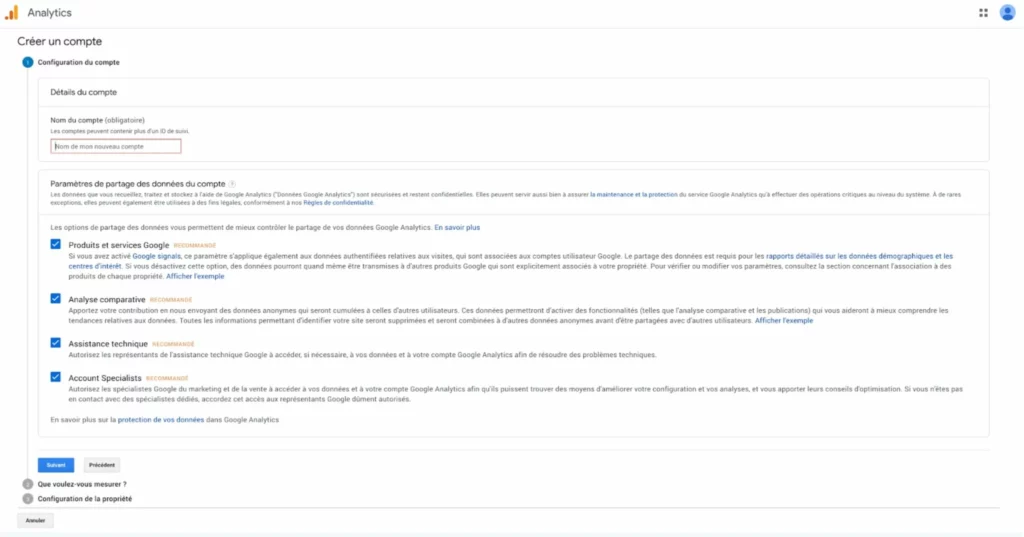Open the 'En savoir plus' link
This screenshot has height=537, width=1024.
click(x=457, y=227)
